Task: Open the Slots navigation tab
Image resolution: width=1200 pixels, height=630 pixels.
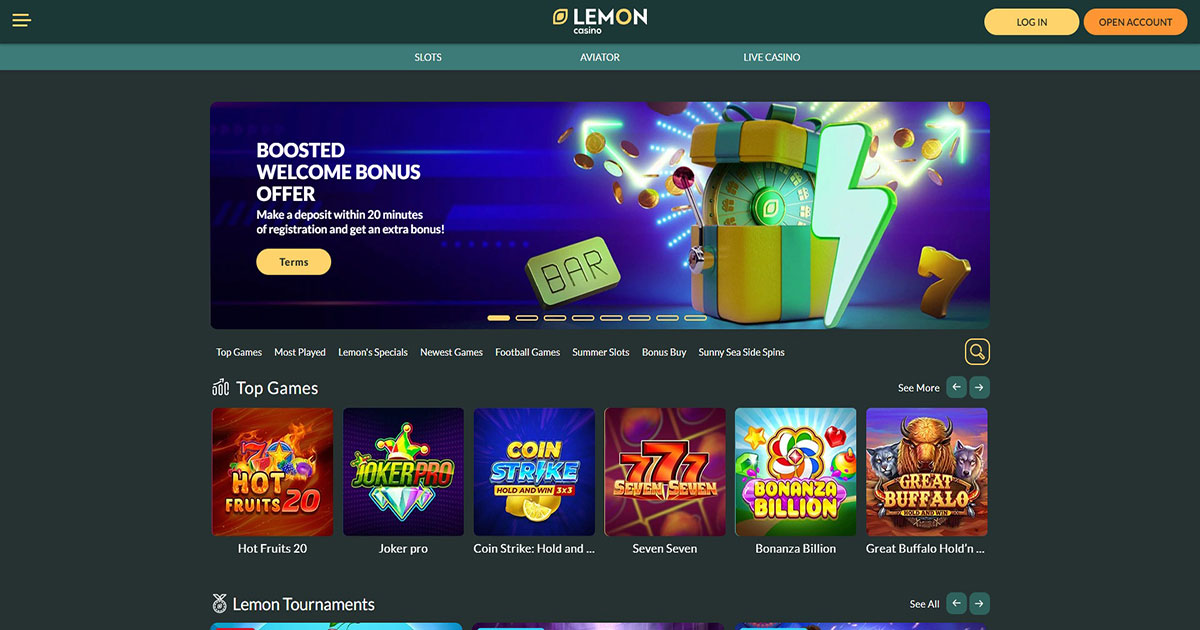Action: pos(428,57)
